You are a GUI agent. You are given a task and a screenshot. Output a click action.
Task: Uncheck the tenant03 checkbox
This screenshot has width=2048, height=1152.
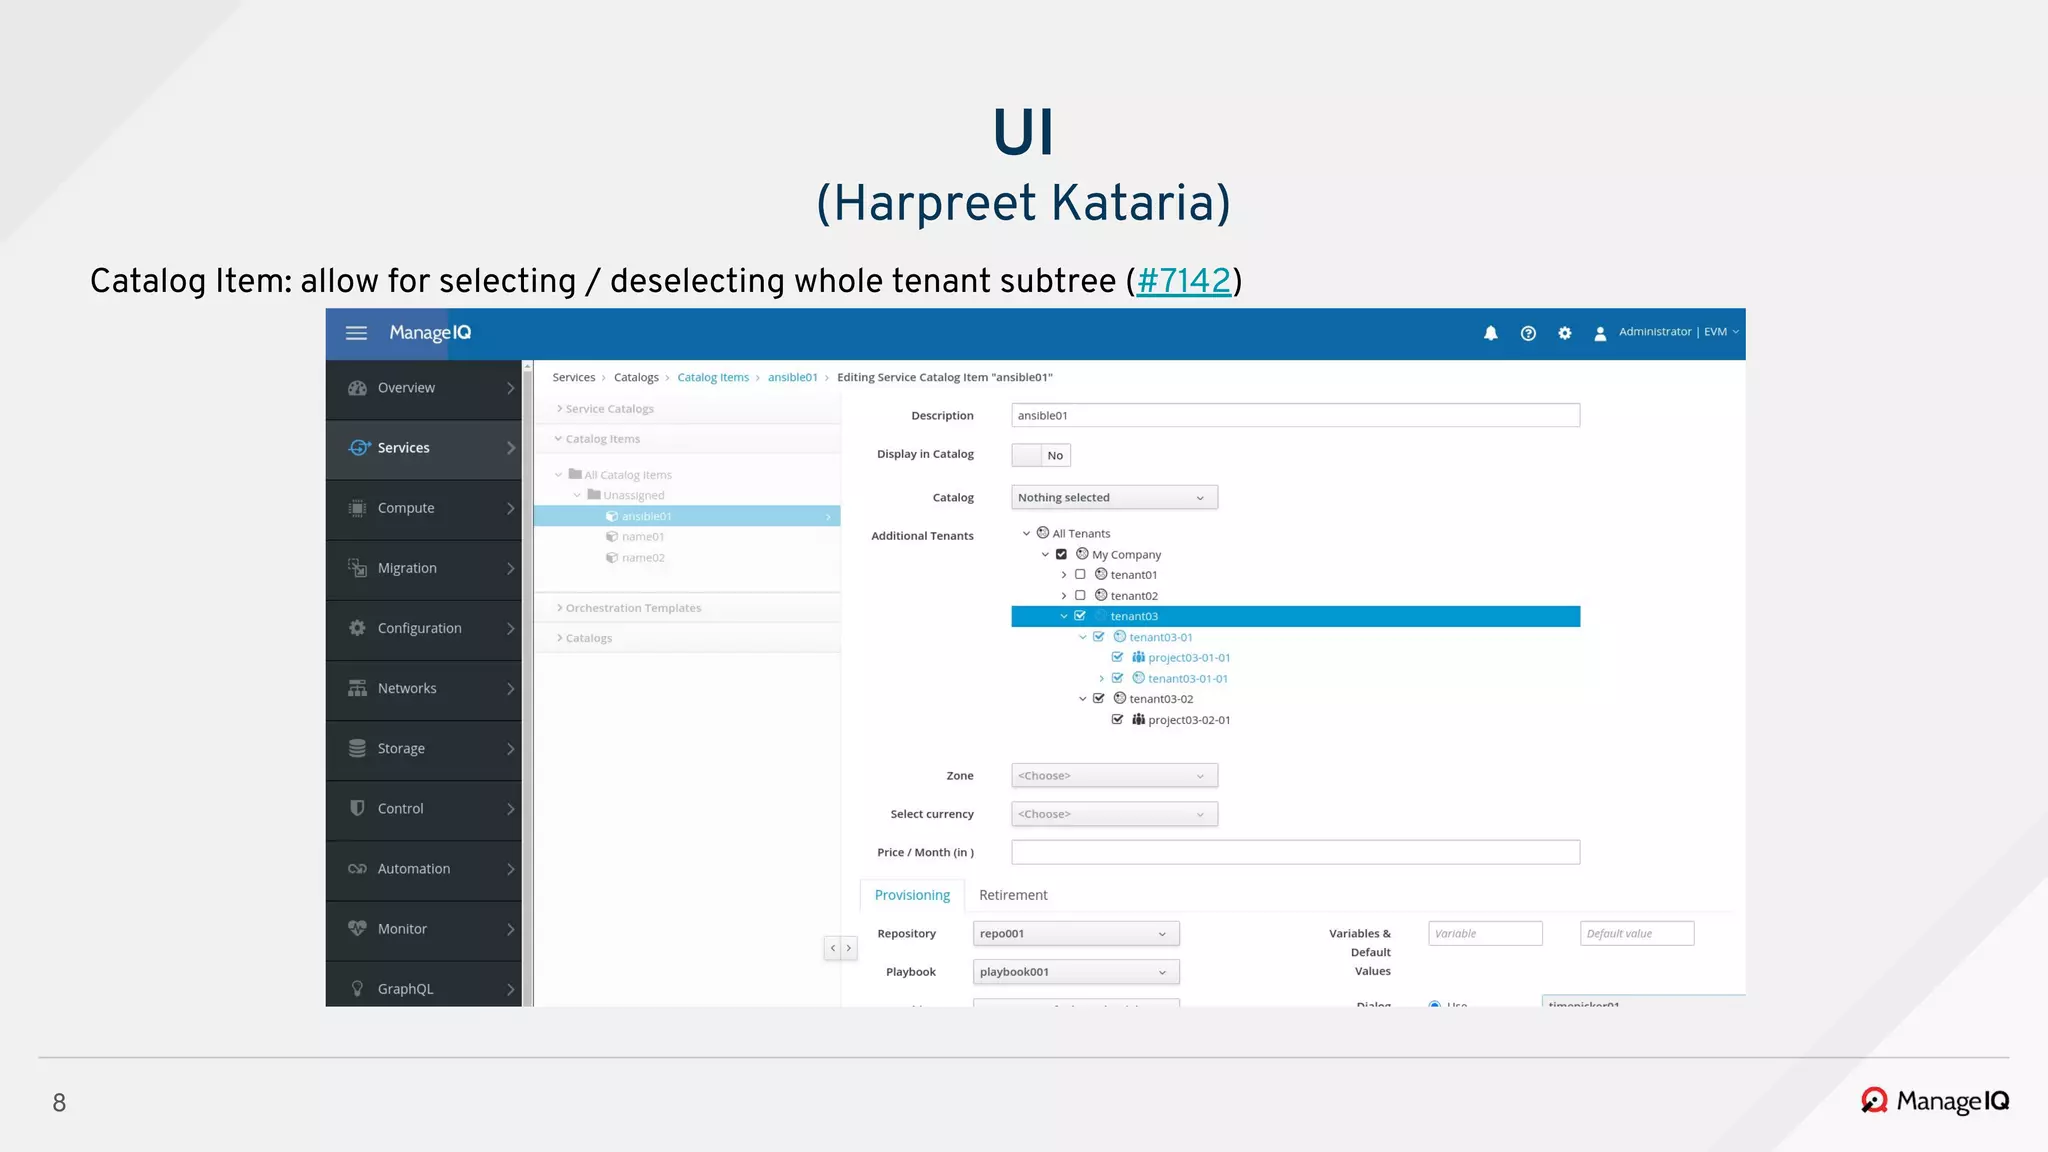[1080, 616]
